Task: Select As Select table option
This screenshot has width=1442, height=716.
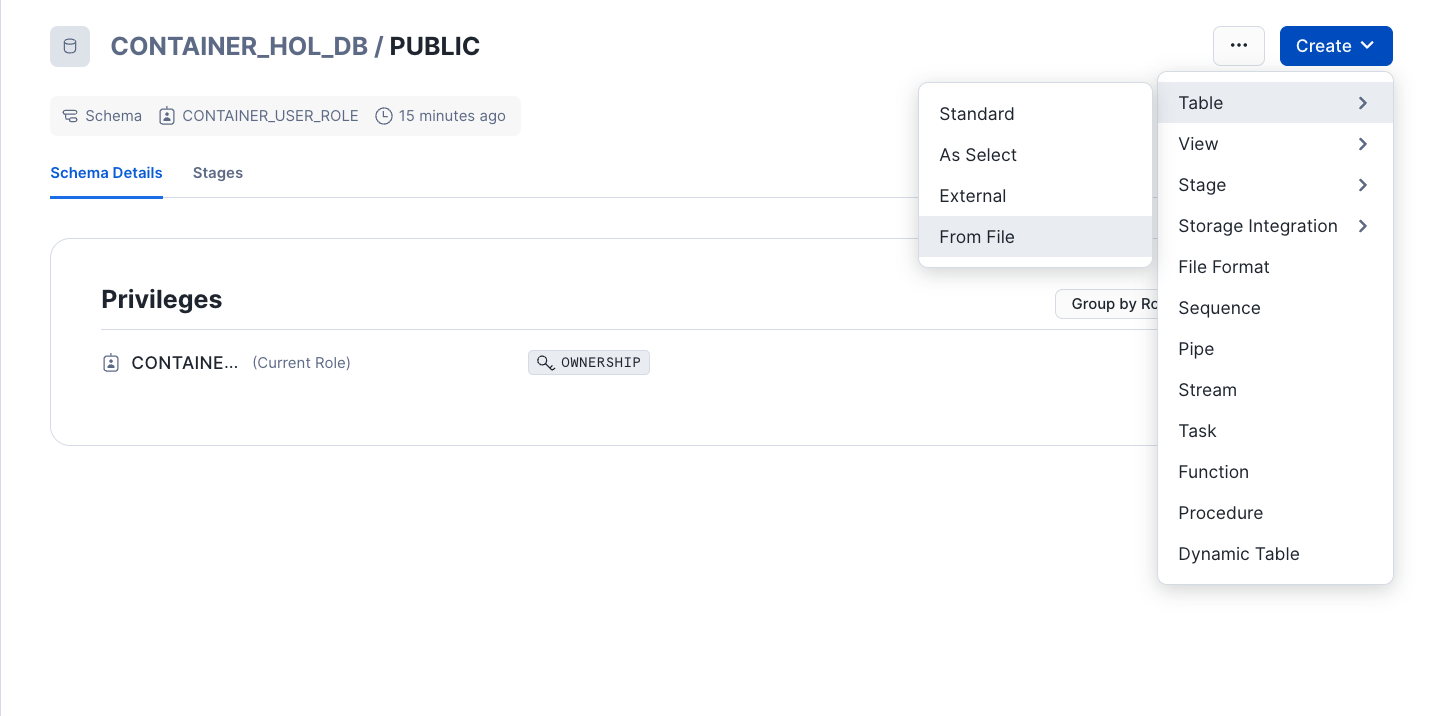Action: pyautogui.click(x=978, y=155)
